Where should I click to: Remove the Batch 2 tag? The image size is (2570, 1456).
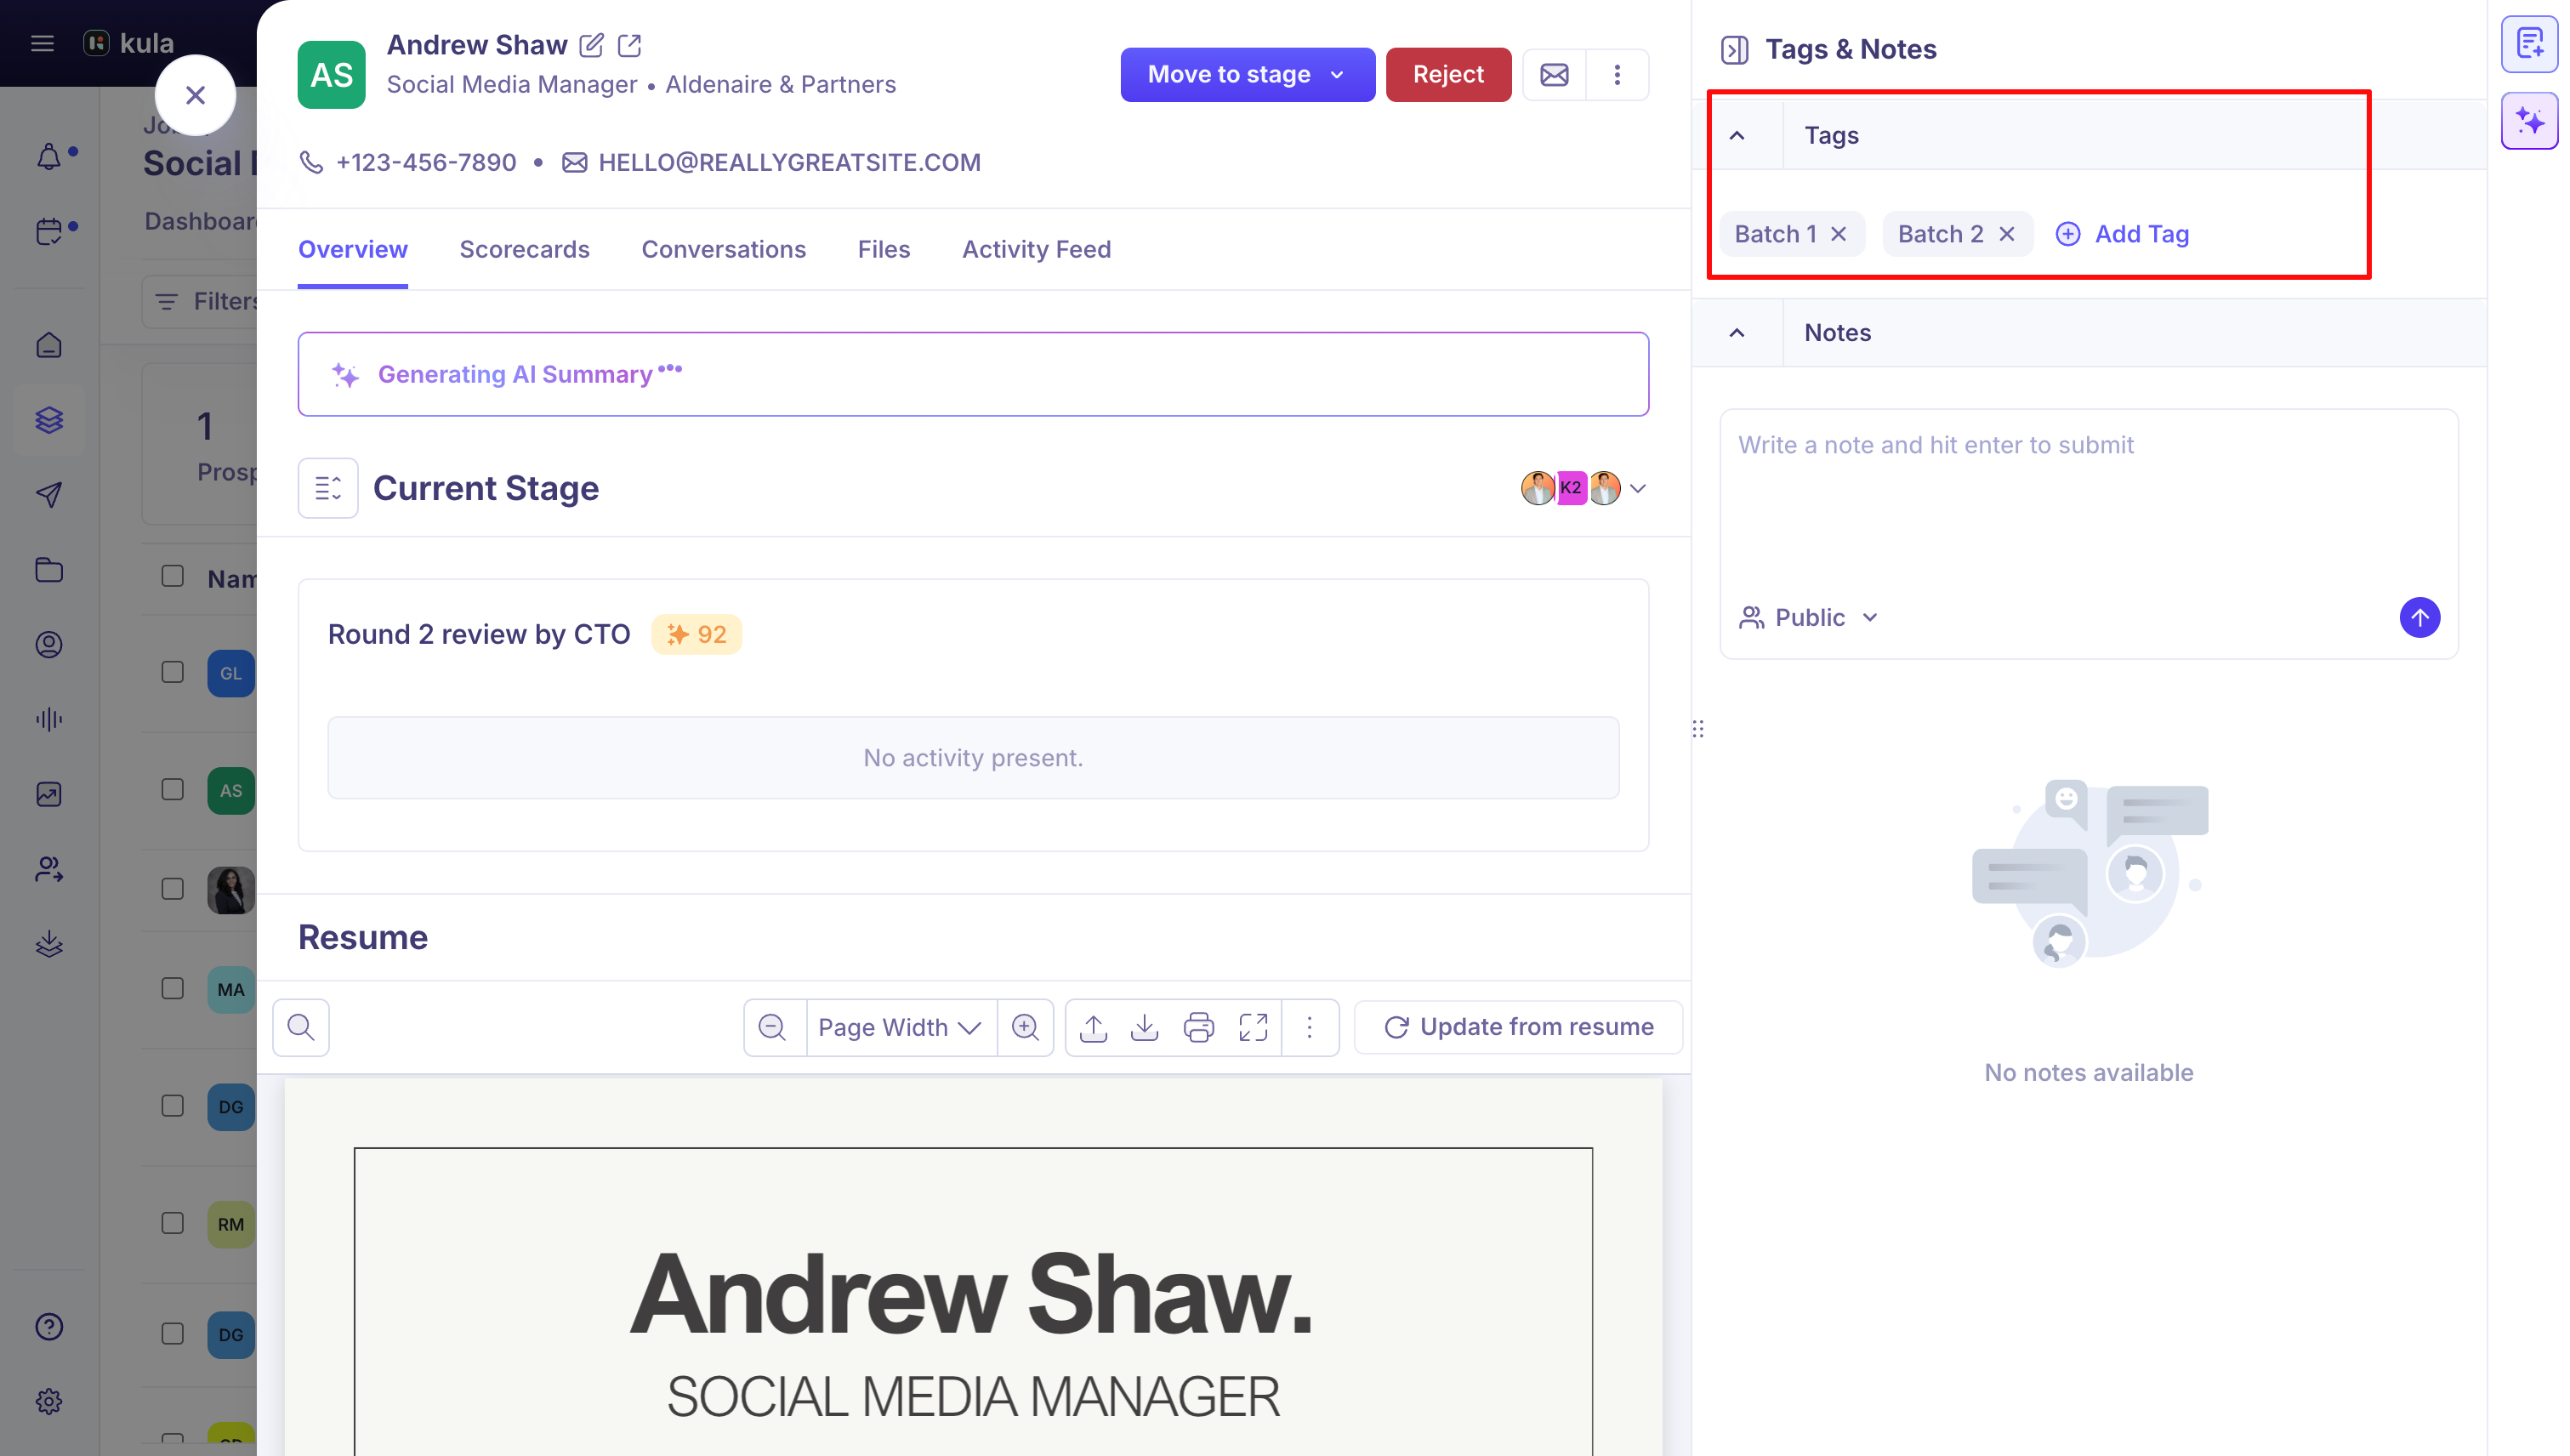(x=2006, y=234)
